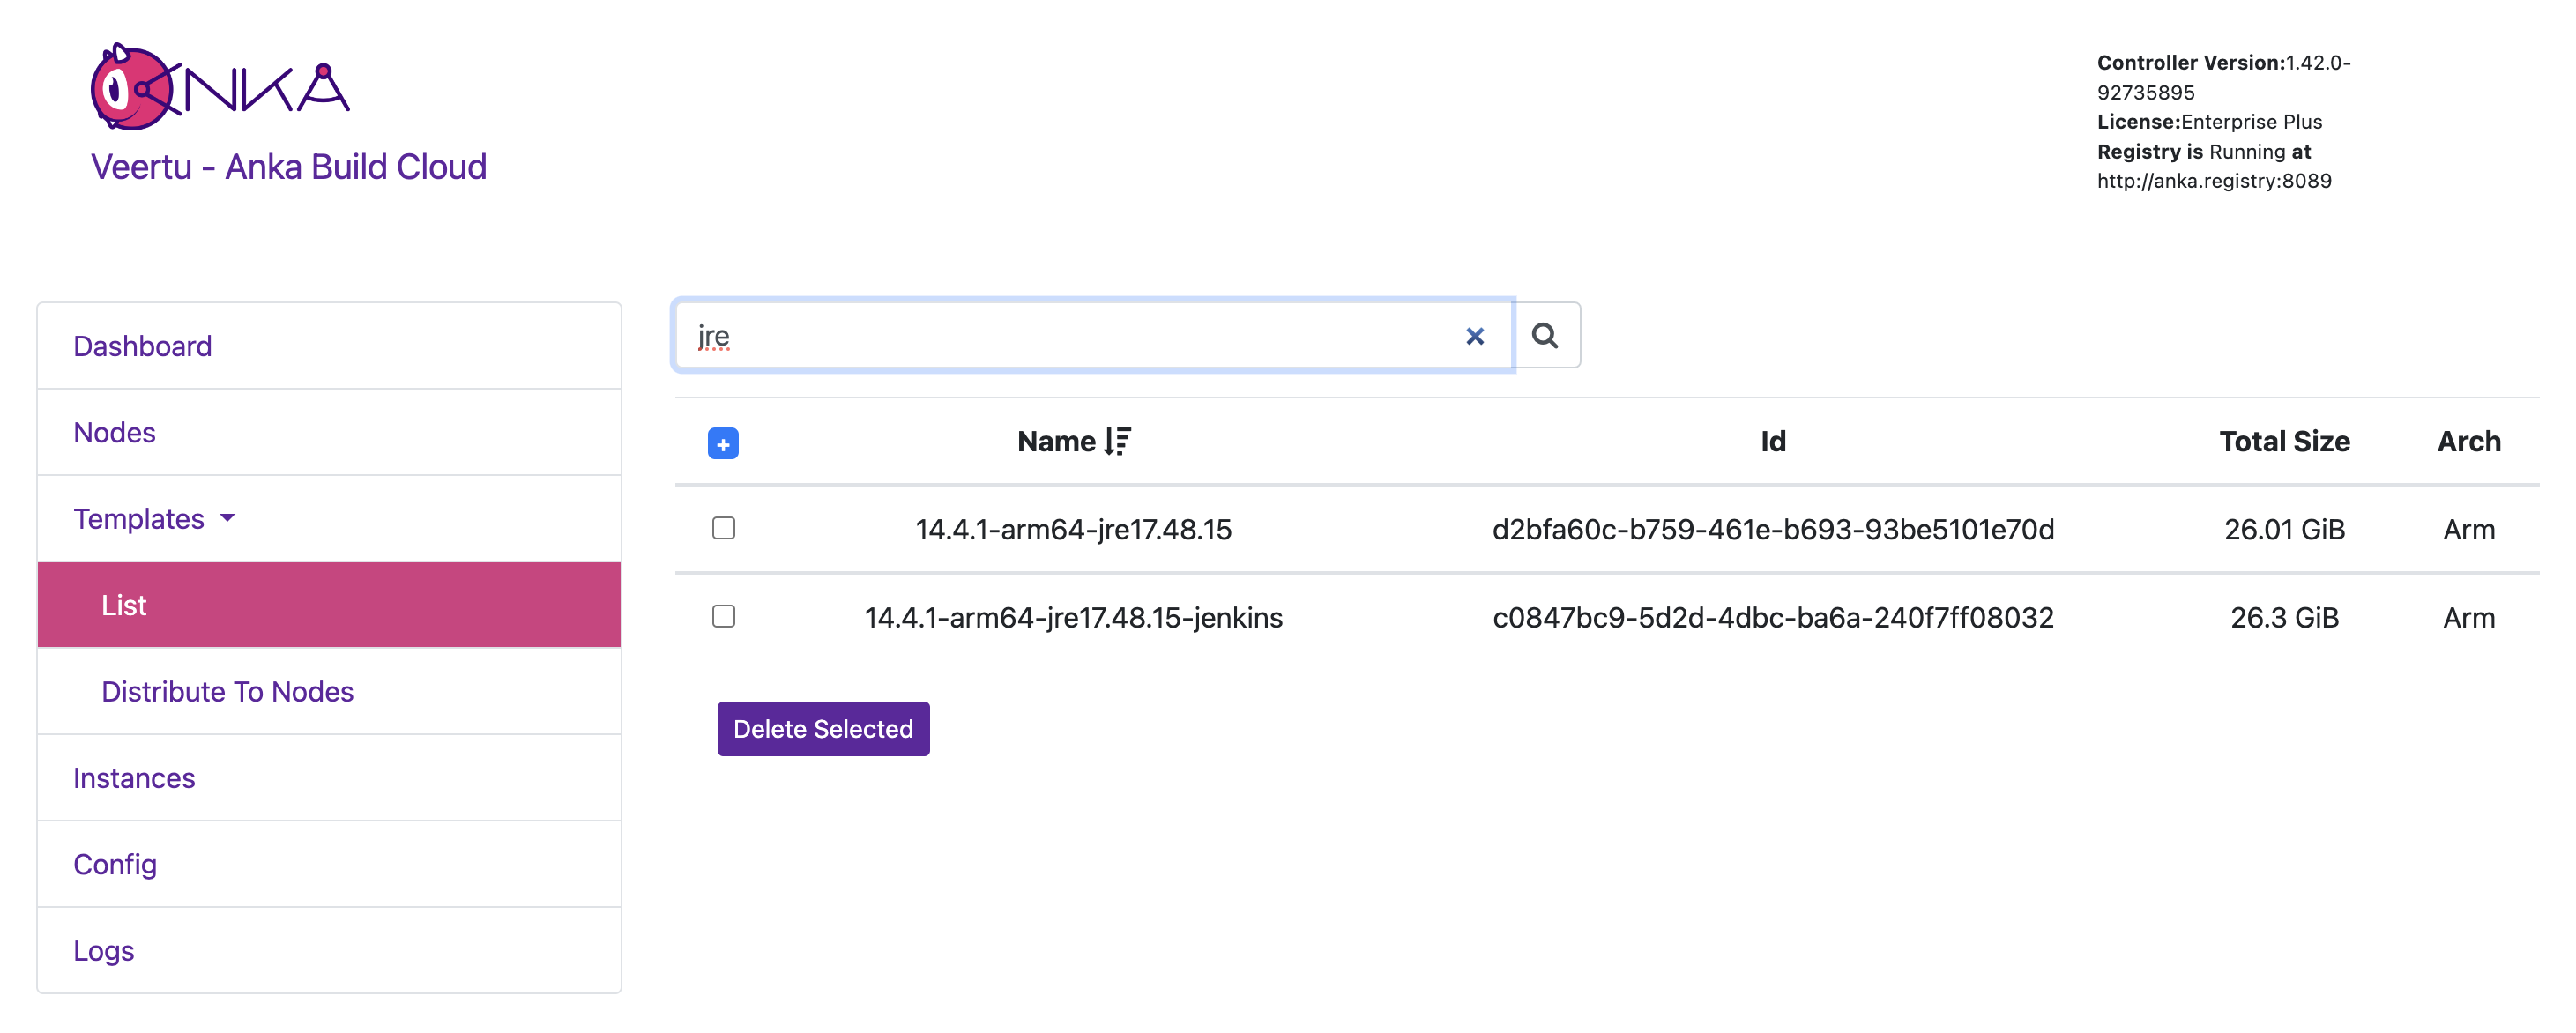
Task: Click the Veertu - Anka Build Cloud title link
Action: pyautogui.click(x=288, y=166)
